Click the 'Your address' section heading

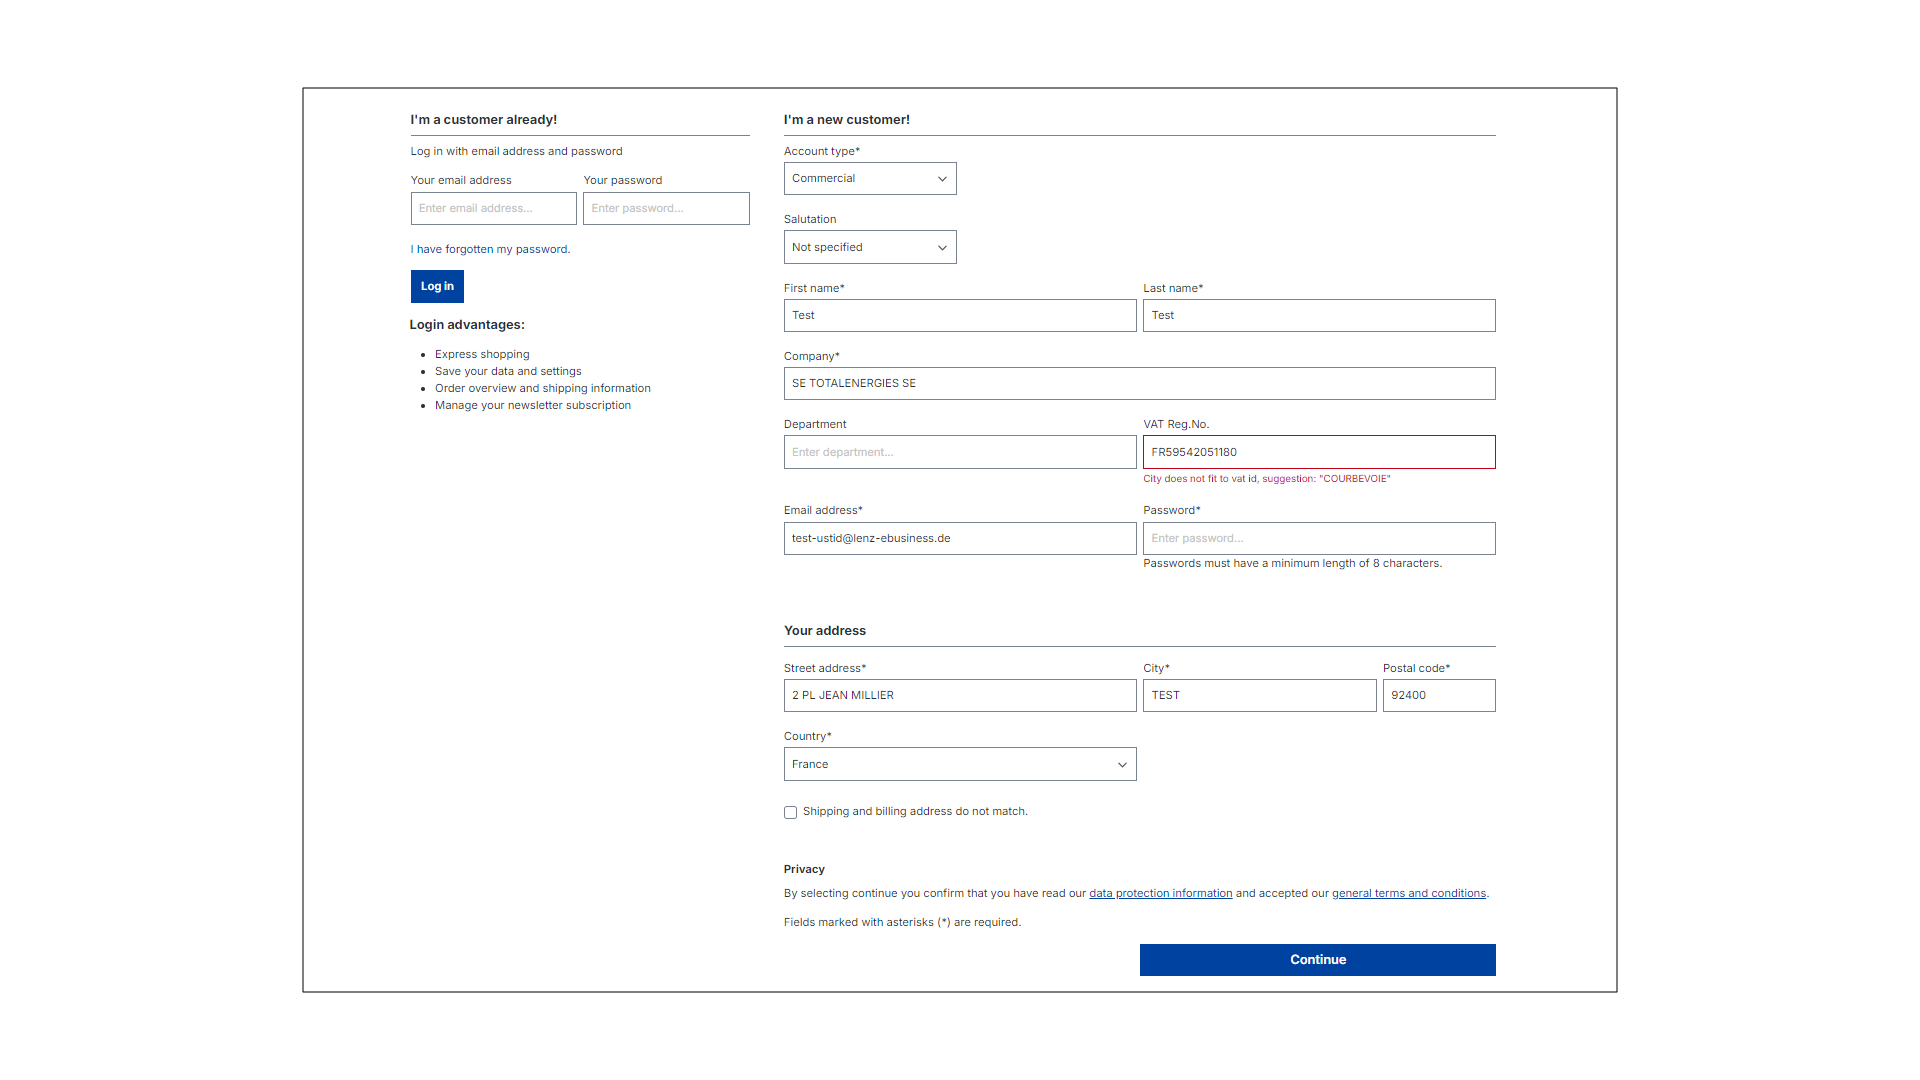pos(825,631)
